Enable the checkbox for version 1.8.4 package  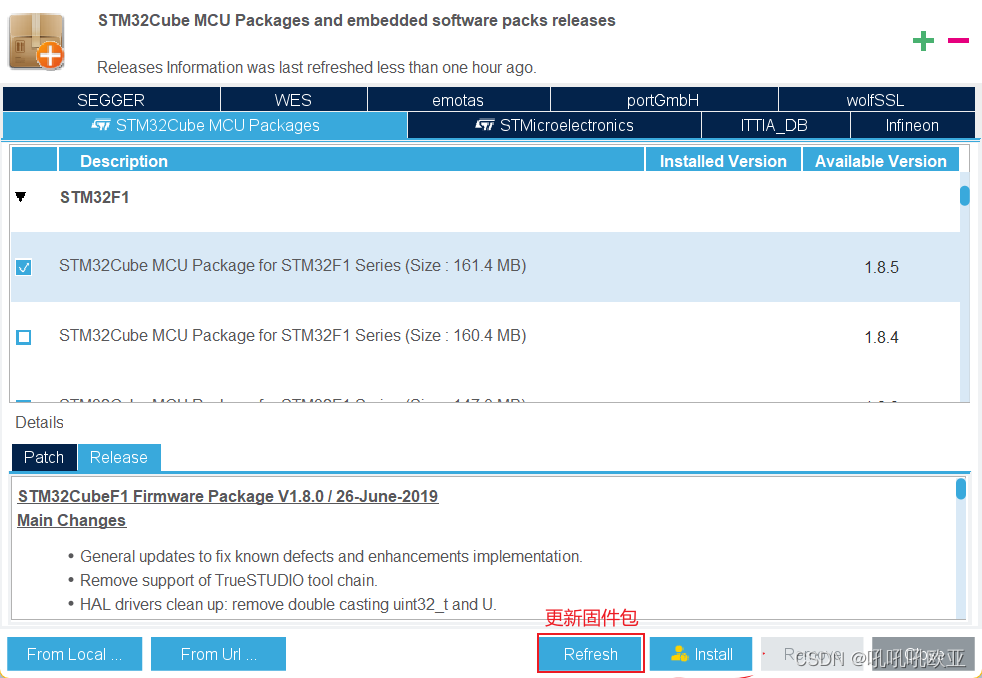(x=23, y=337)
